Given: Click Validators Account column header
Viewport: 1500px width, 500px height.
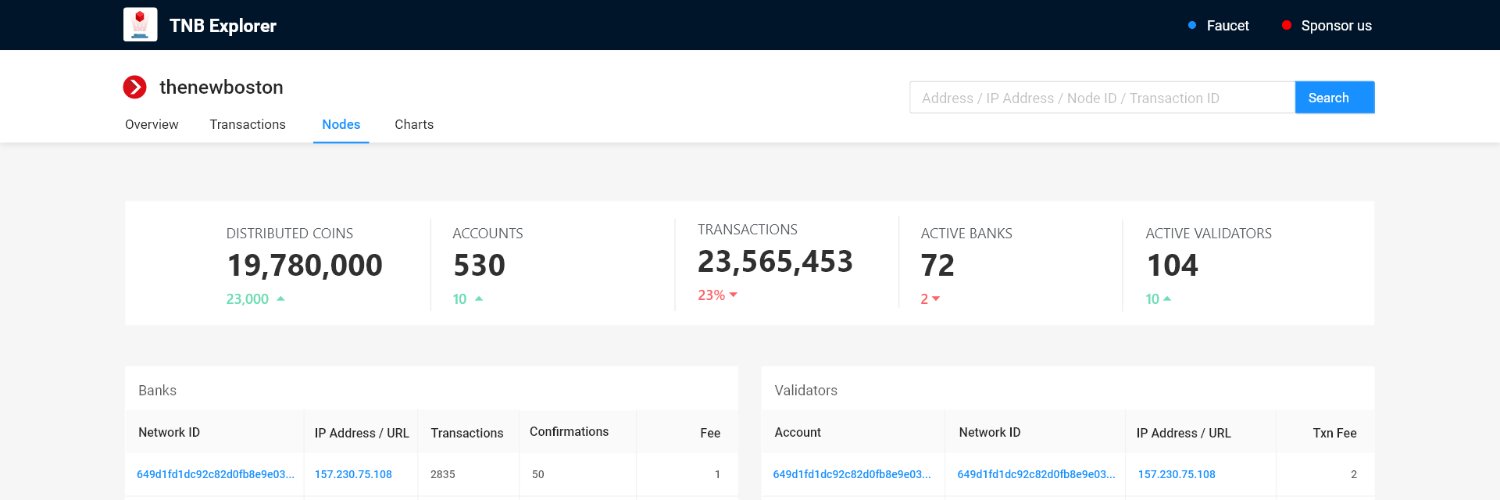Looking at the screenshot, I should coord(798,433).
